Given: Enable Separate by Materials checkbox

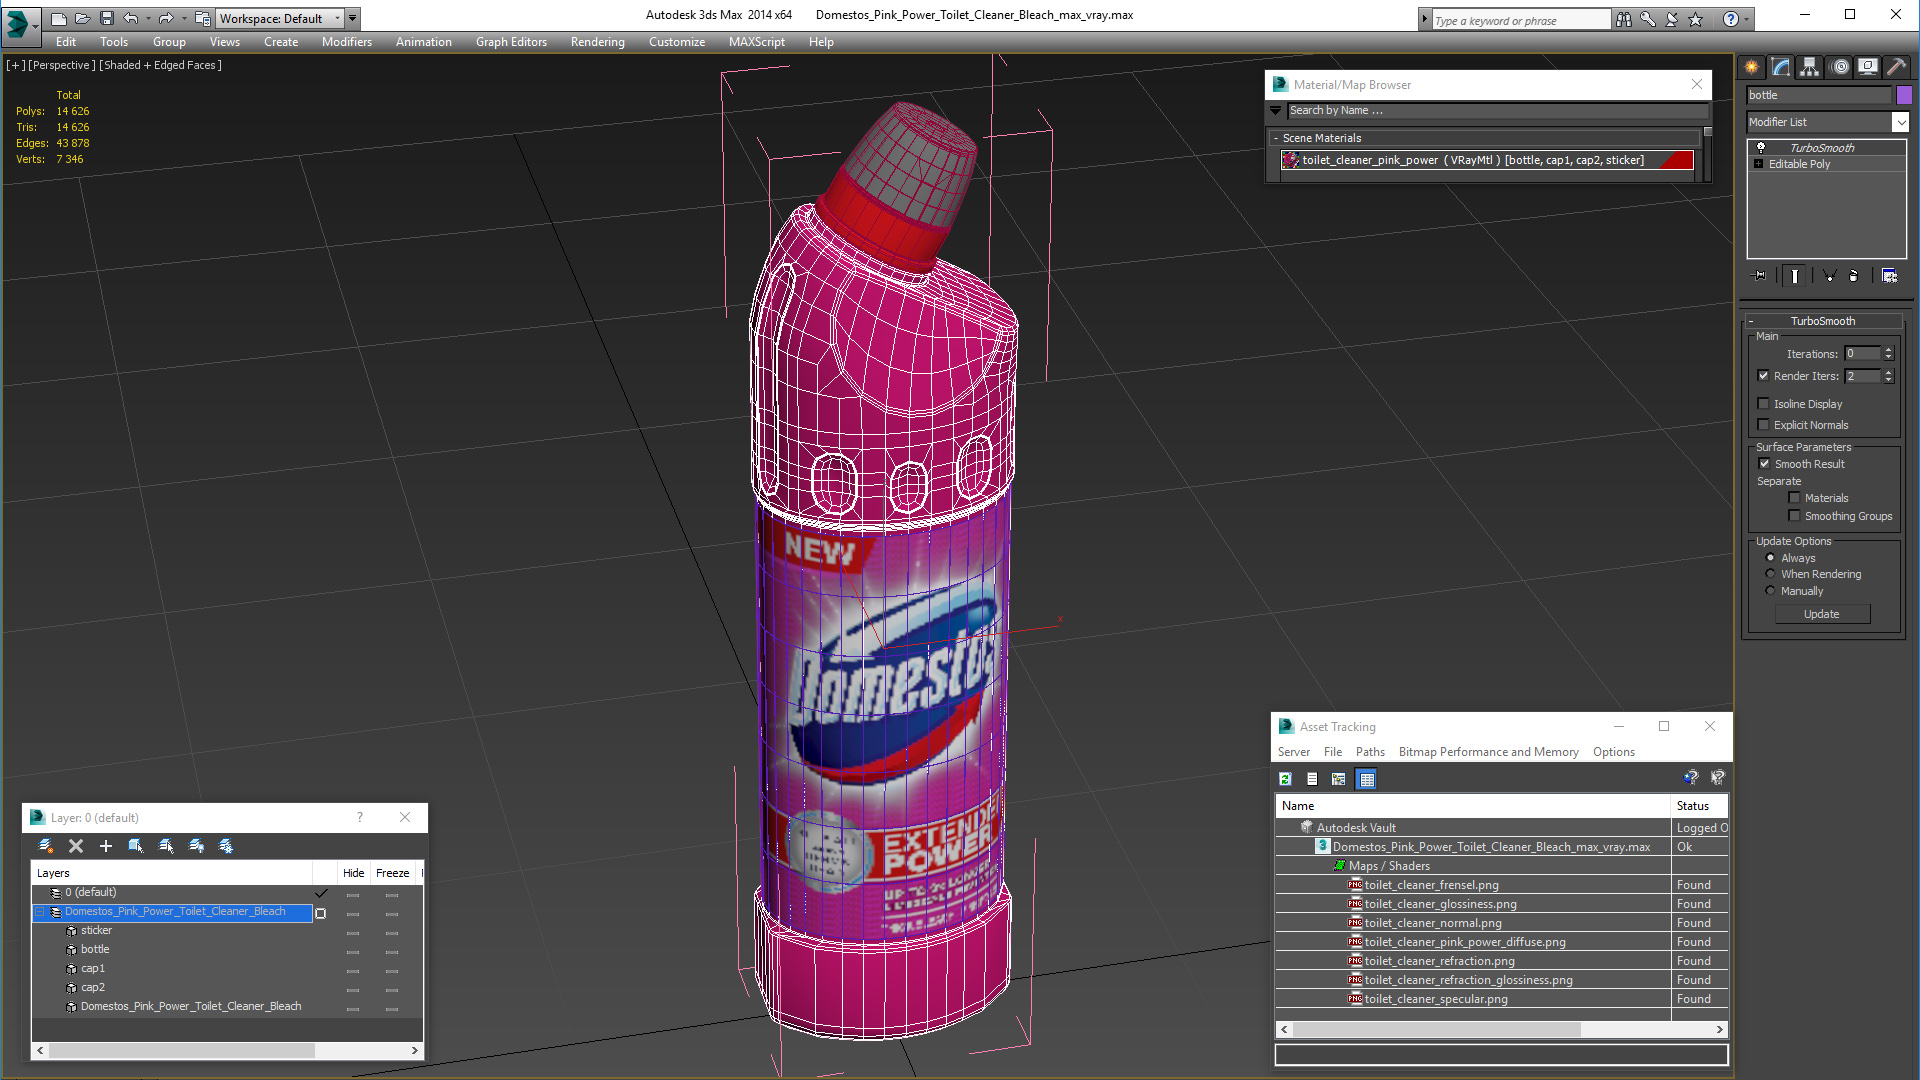Looking at the screenshot, I should pyautogui.click(x=1794, y=498).
